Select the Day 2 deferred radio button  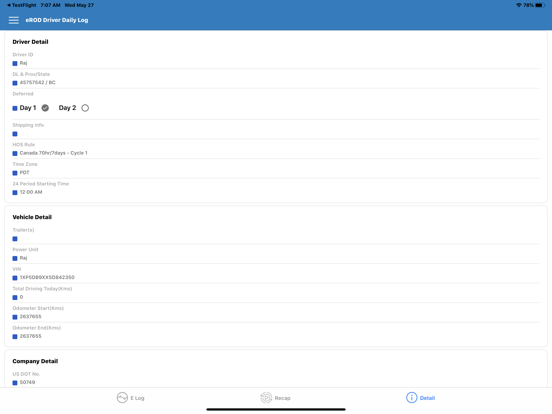(85, 108)
